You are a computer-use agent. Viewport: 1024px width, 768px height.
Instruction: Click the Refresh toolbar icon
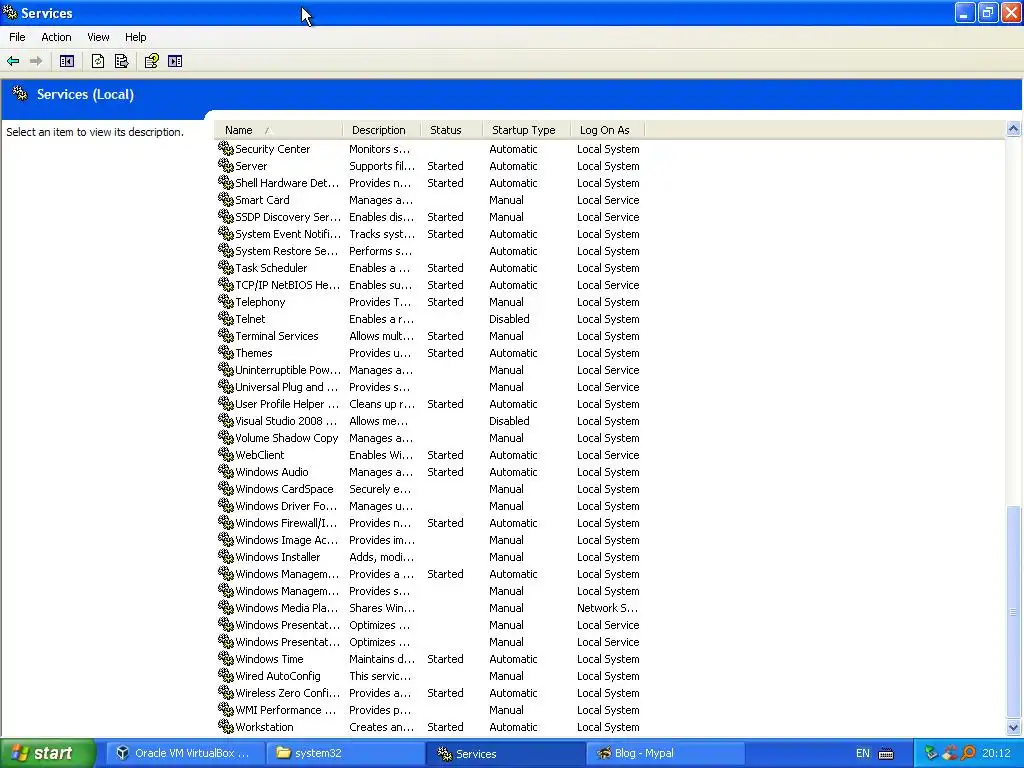click(x=98, y=61)
